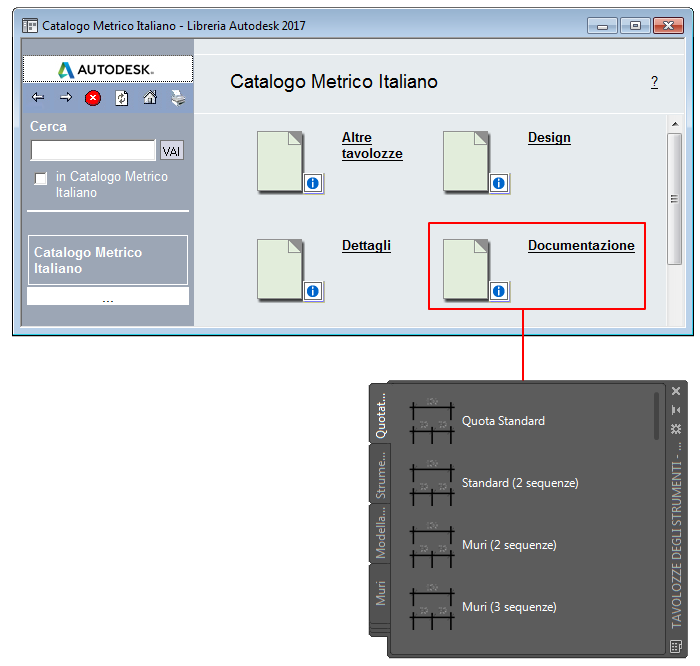700x666 pixels.
Task: Click the VAI search button
Action: 171,151
